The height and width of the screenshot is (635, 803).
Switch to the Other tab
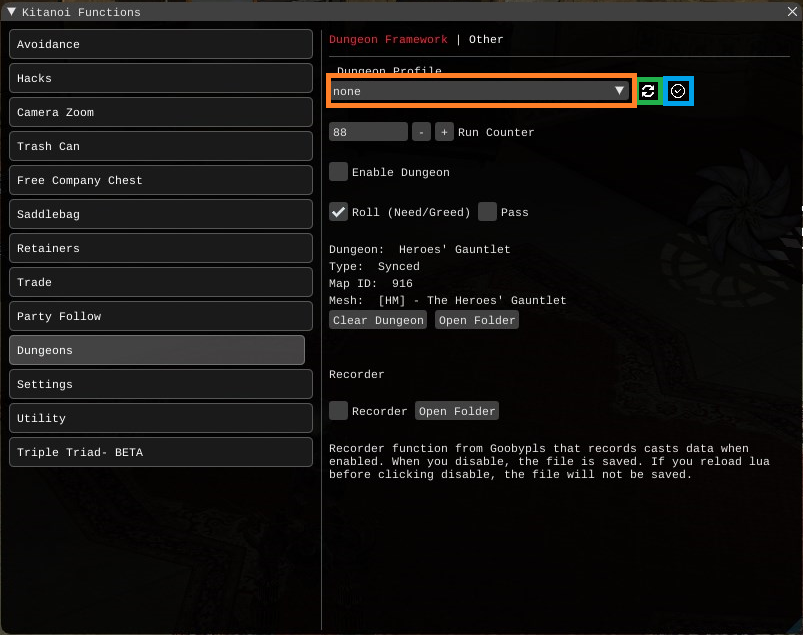click(486, 39)
